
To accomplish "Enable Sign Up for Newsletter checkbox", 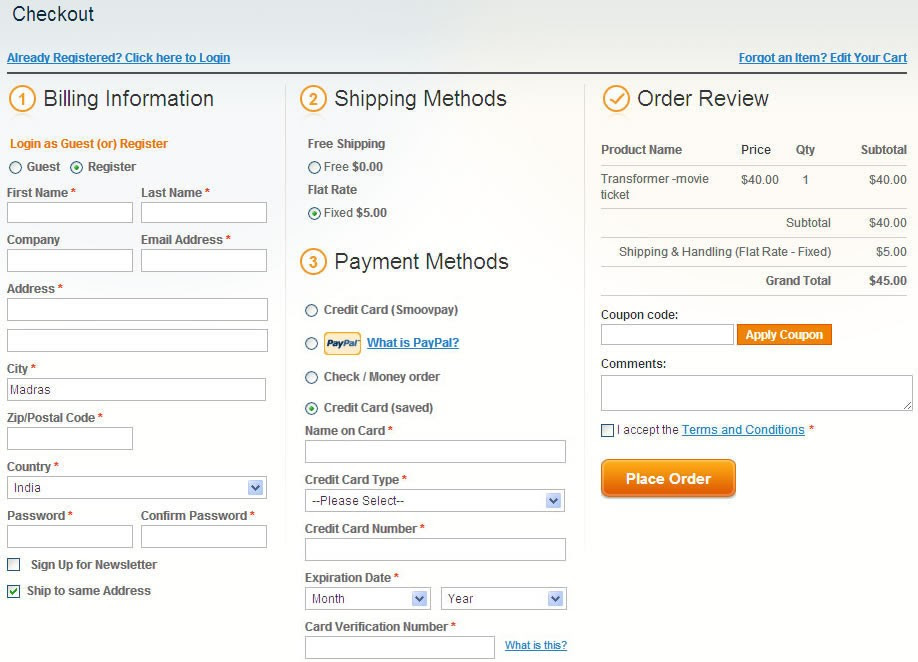I will point(13,564).
